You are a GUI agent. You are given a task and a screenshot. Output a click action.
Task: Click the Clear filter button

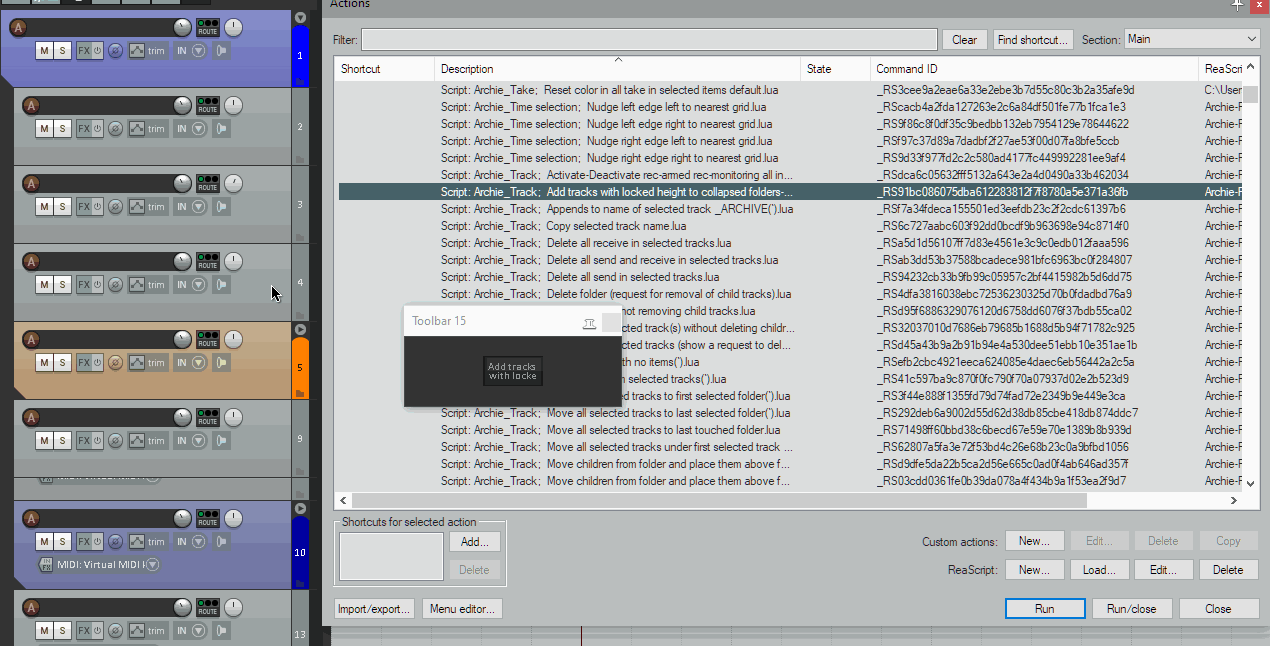(965, 40)
